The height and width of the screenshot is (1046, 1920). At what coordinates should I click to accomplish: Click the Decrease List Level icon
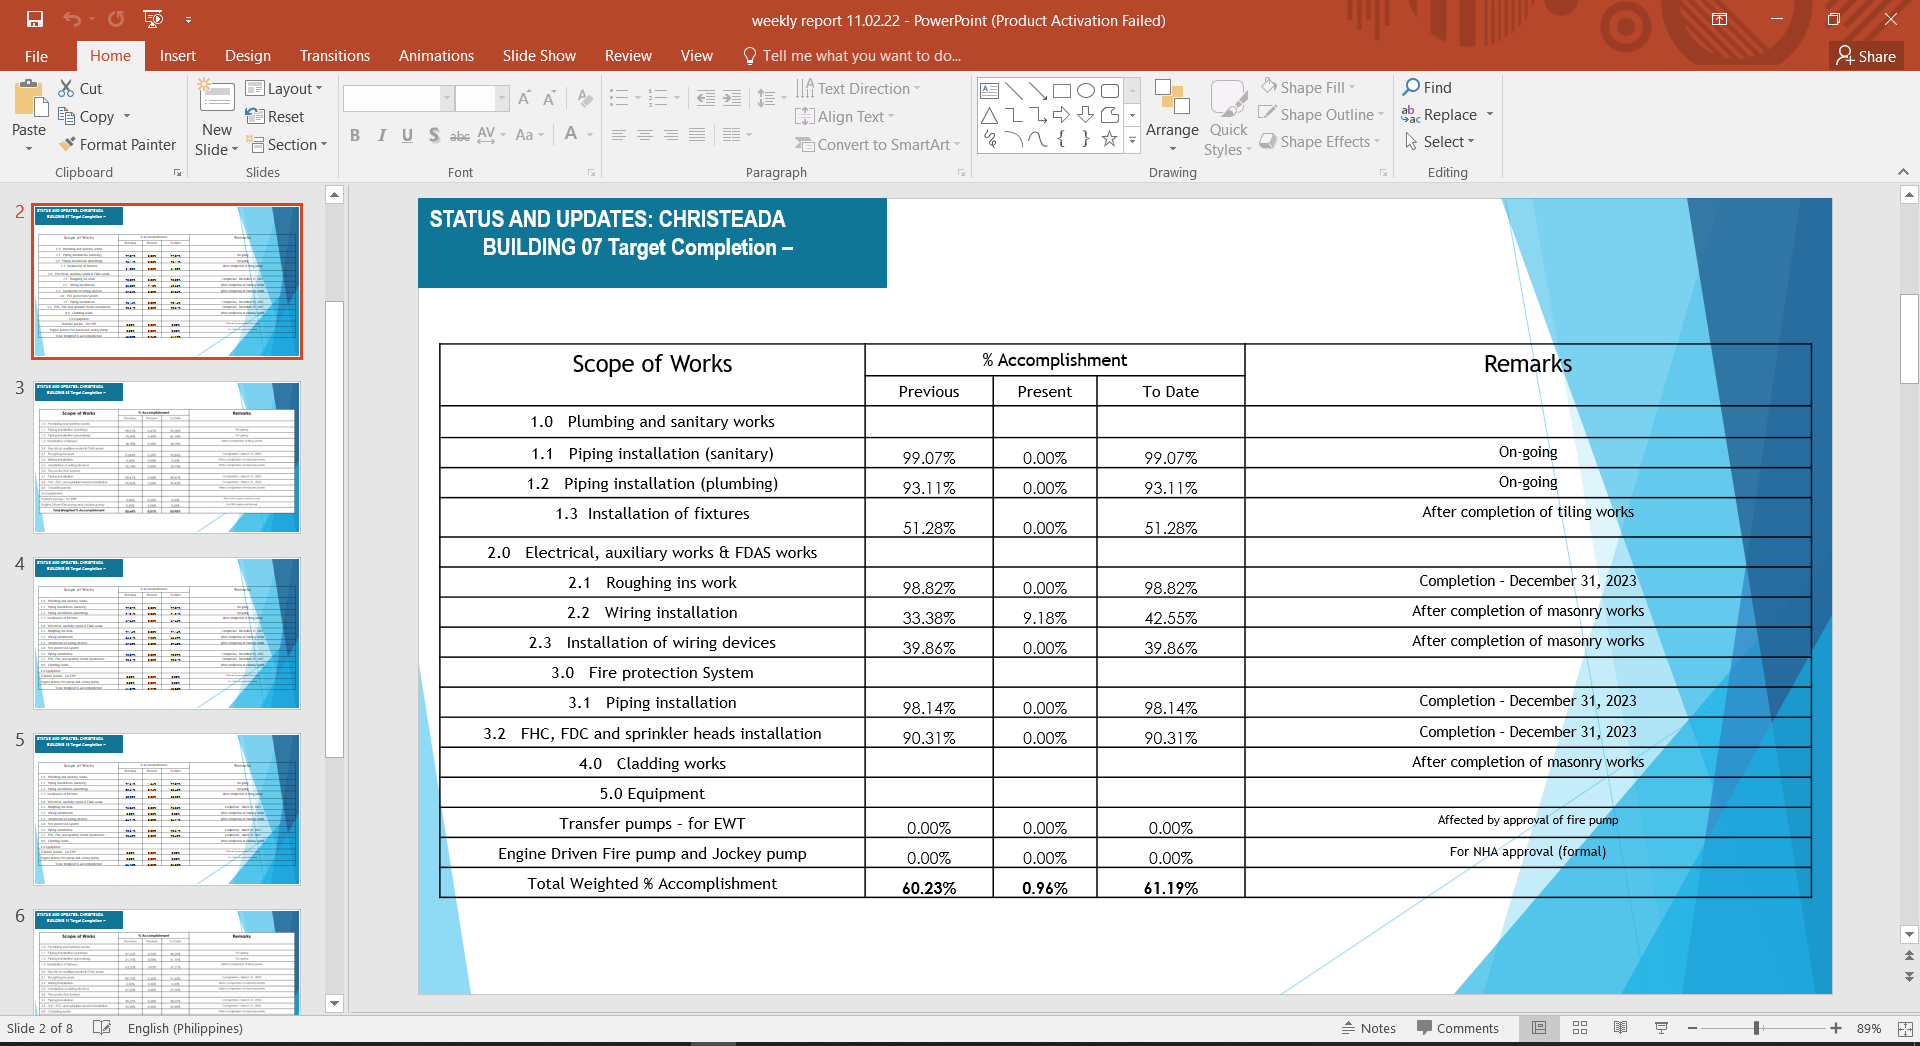coord(706,98)
